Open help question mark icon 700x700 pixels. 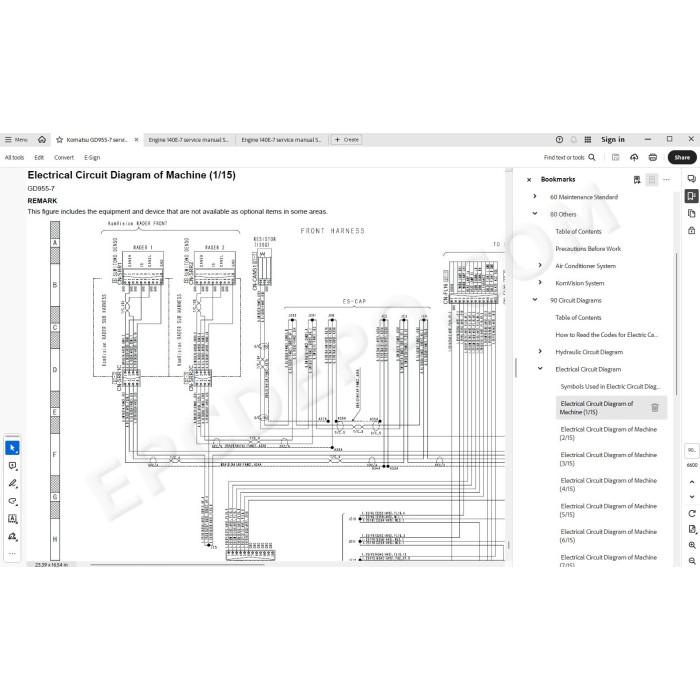click(559, 140)
